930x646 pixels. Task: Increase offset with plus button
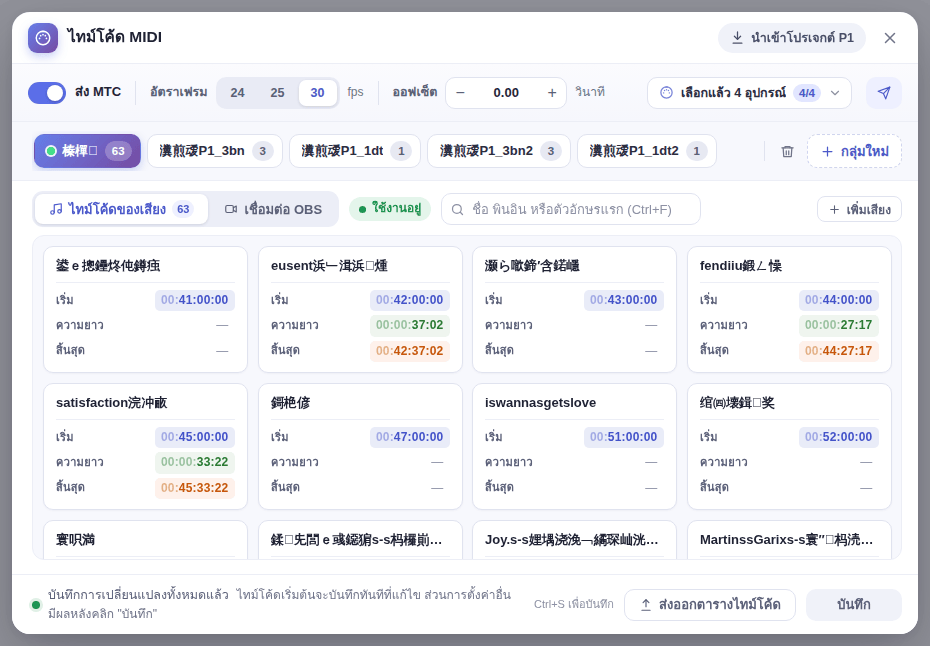pos(552,93)
